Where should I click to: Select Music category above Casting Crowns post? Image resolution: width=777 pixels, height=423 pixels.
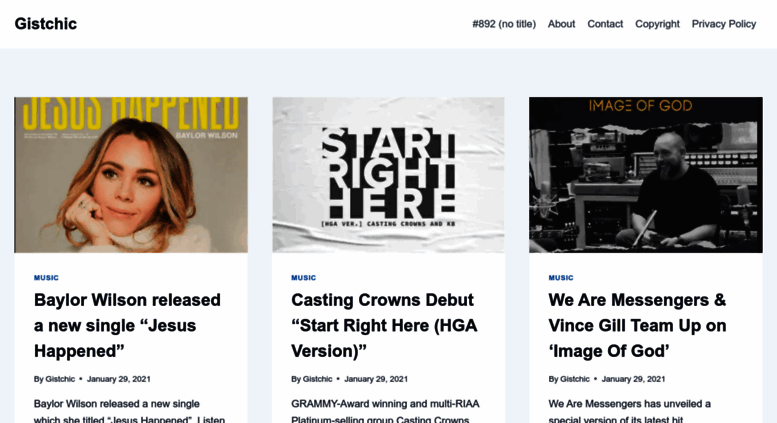pos(303,278)
